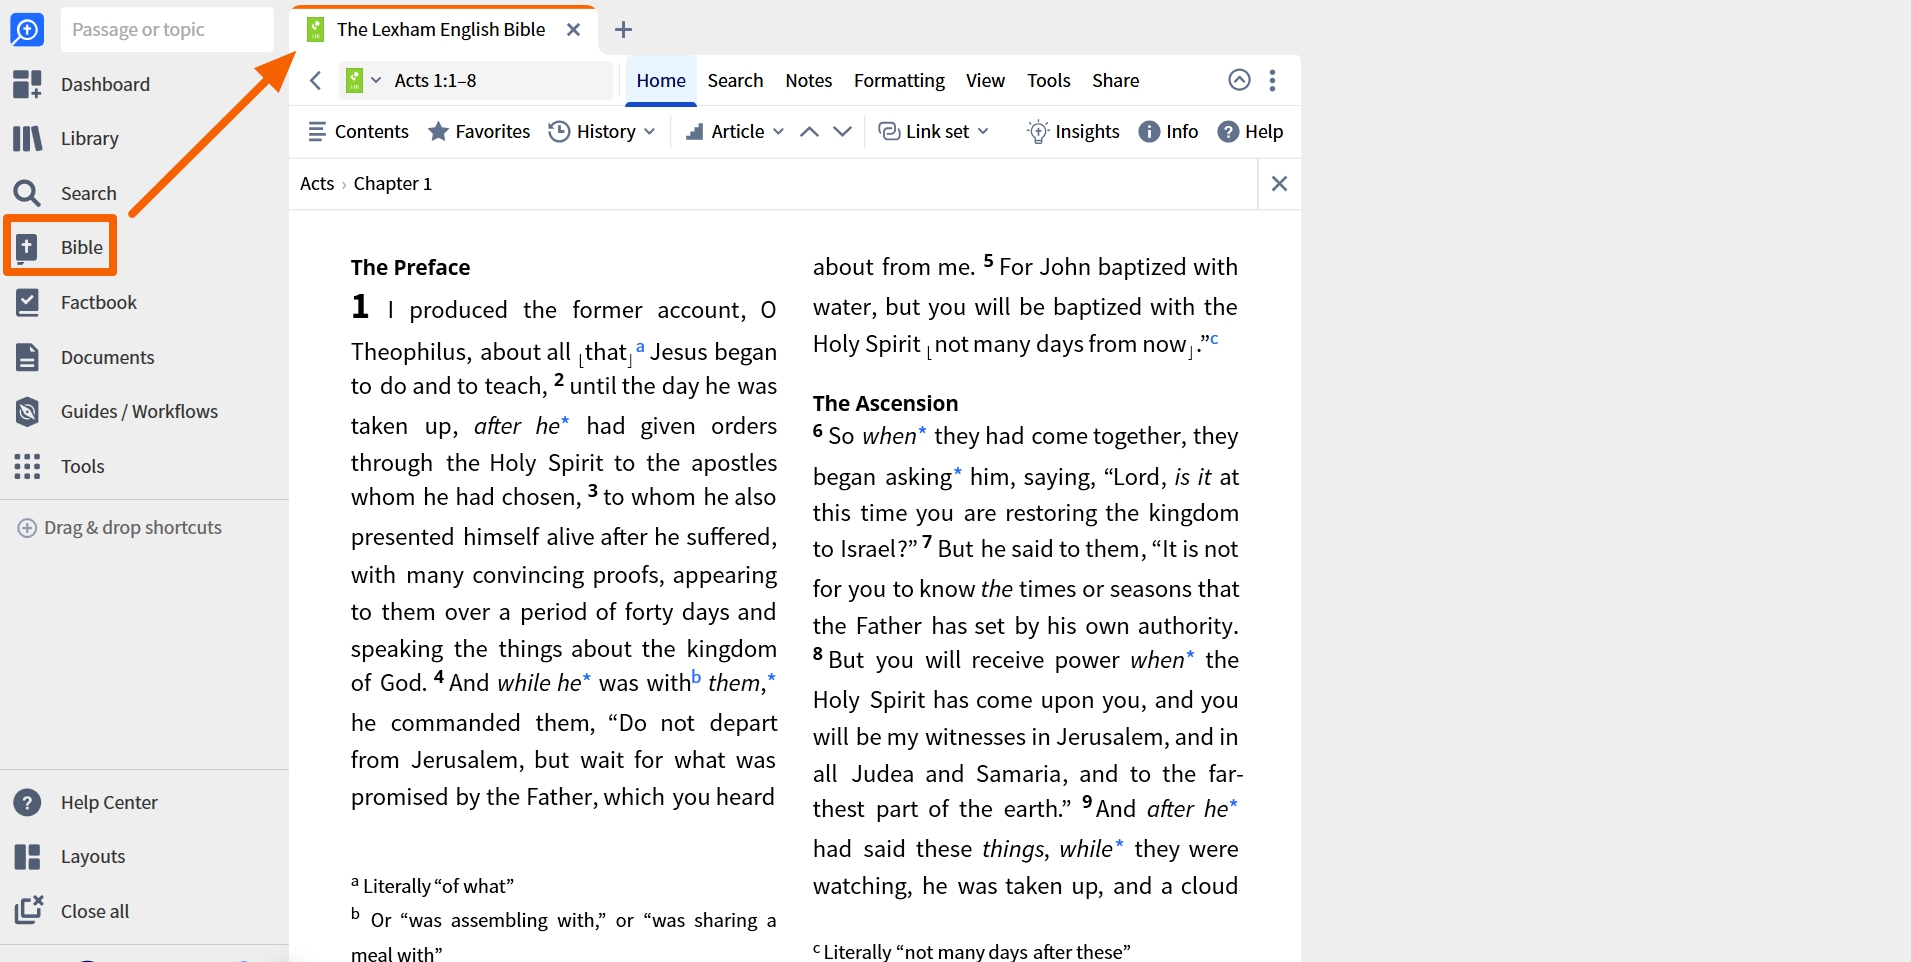Collapse the ribbon with circled chevron
The width and height of the screenshot is (1911, 962).
click(x=1239, y=80)
